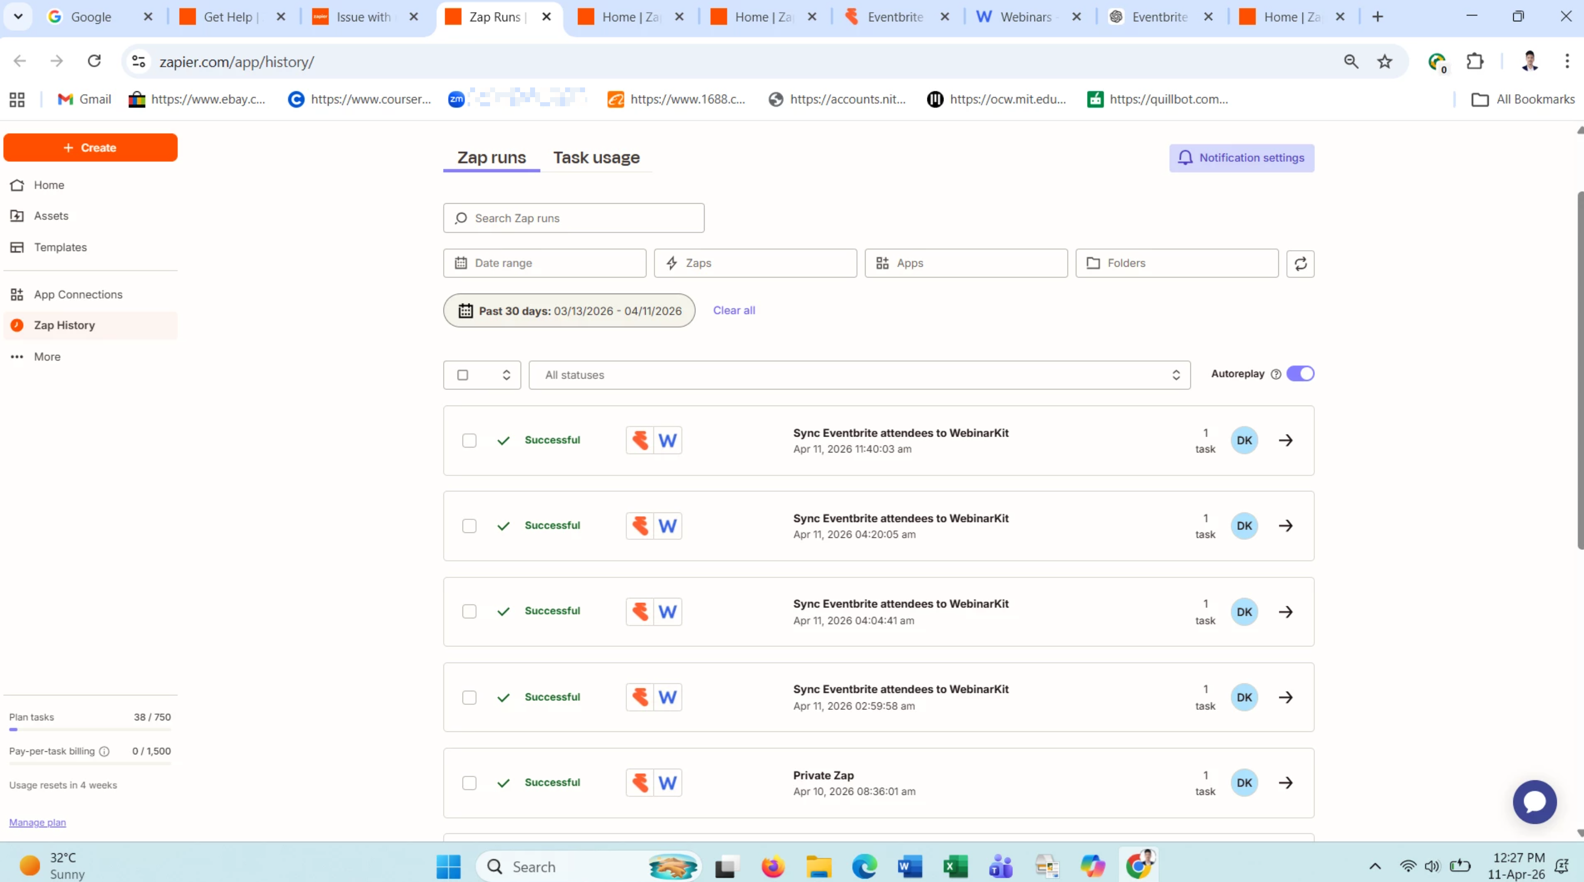This screenshot has width=1584, height=882.
Task: Click the App Connections sidebar icon
Action: [17, 295]
